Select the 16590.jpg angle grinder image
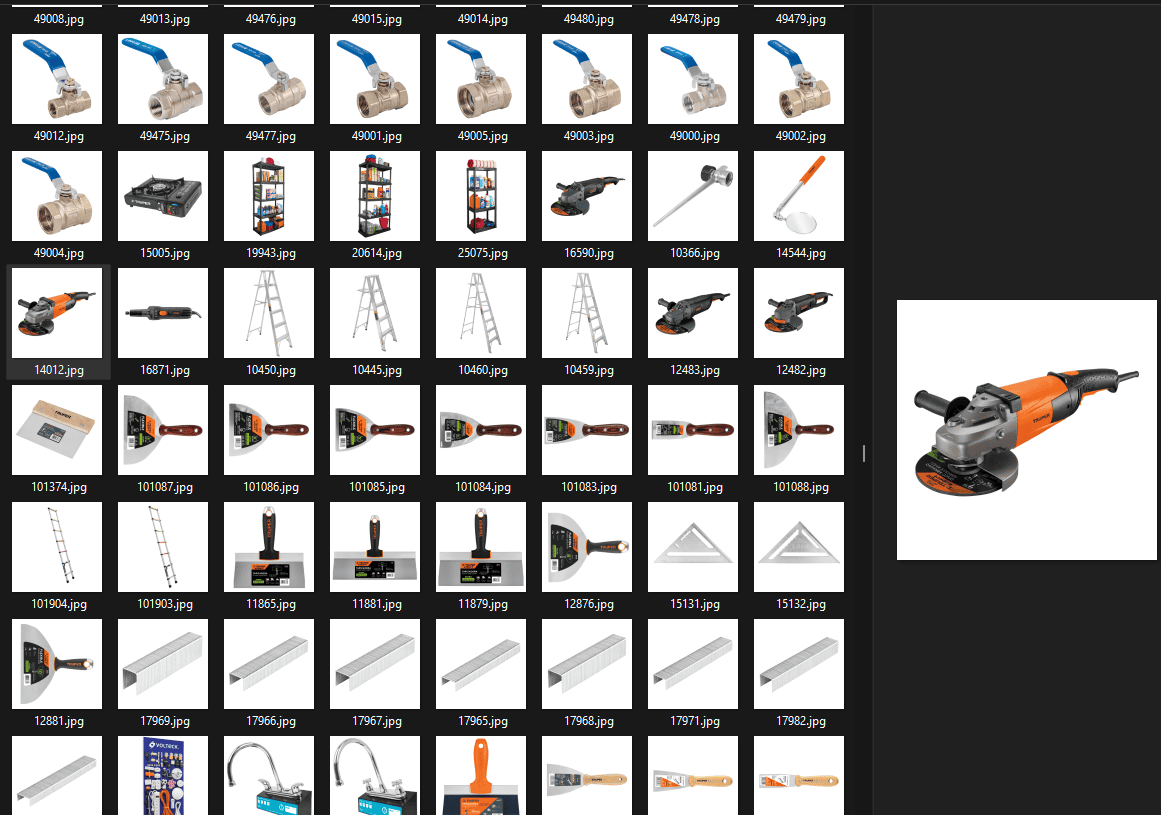The image size is (1161, 815). tap(587, 196)
